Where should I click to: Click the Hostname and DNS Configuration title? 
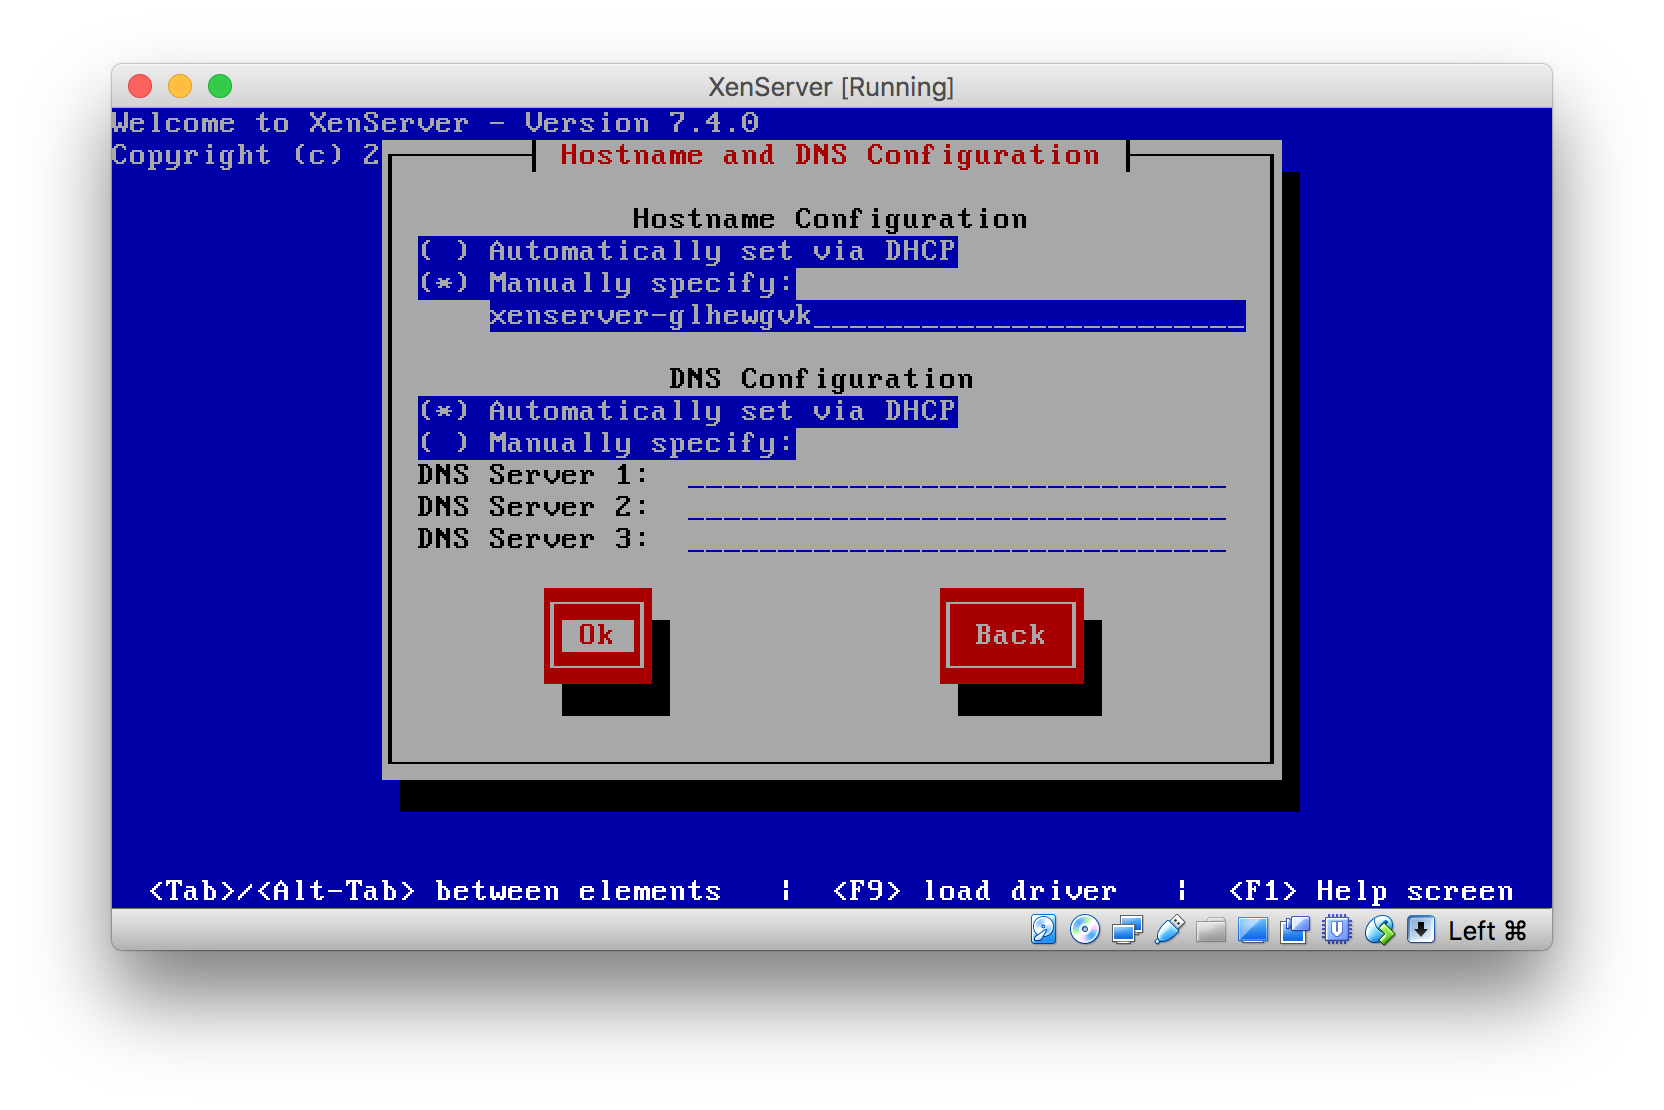(x=830, y=155)
